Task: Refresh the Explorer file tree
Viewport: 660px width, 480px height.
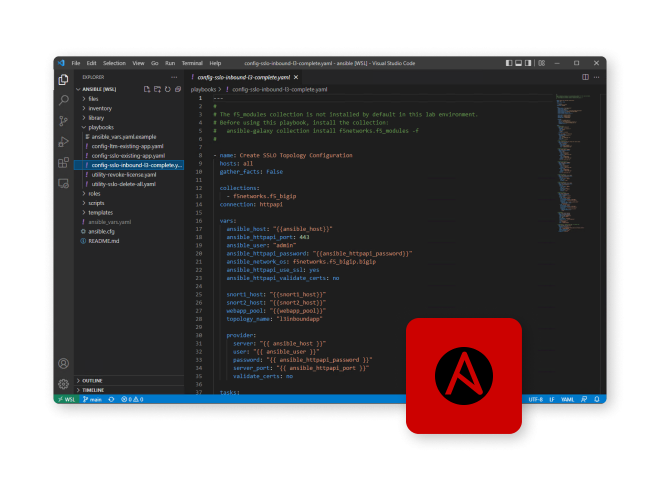Action: point(168,89)
